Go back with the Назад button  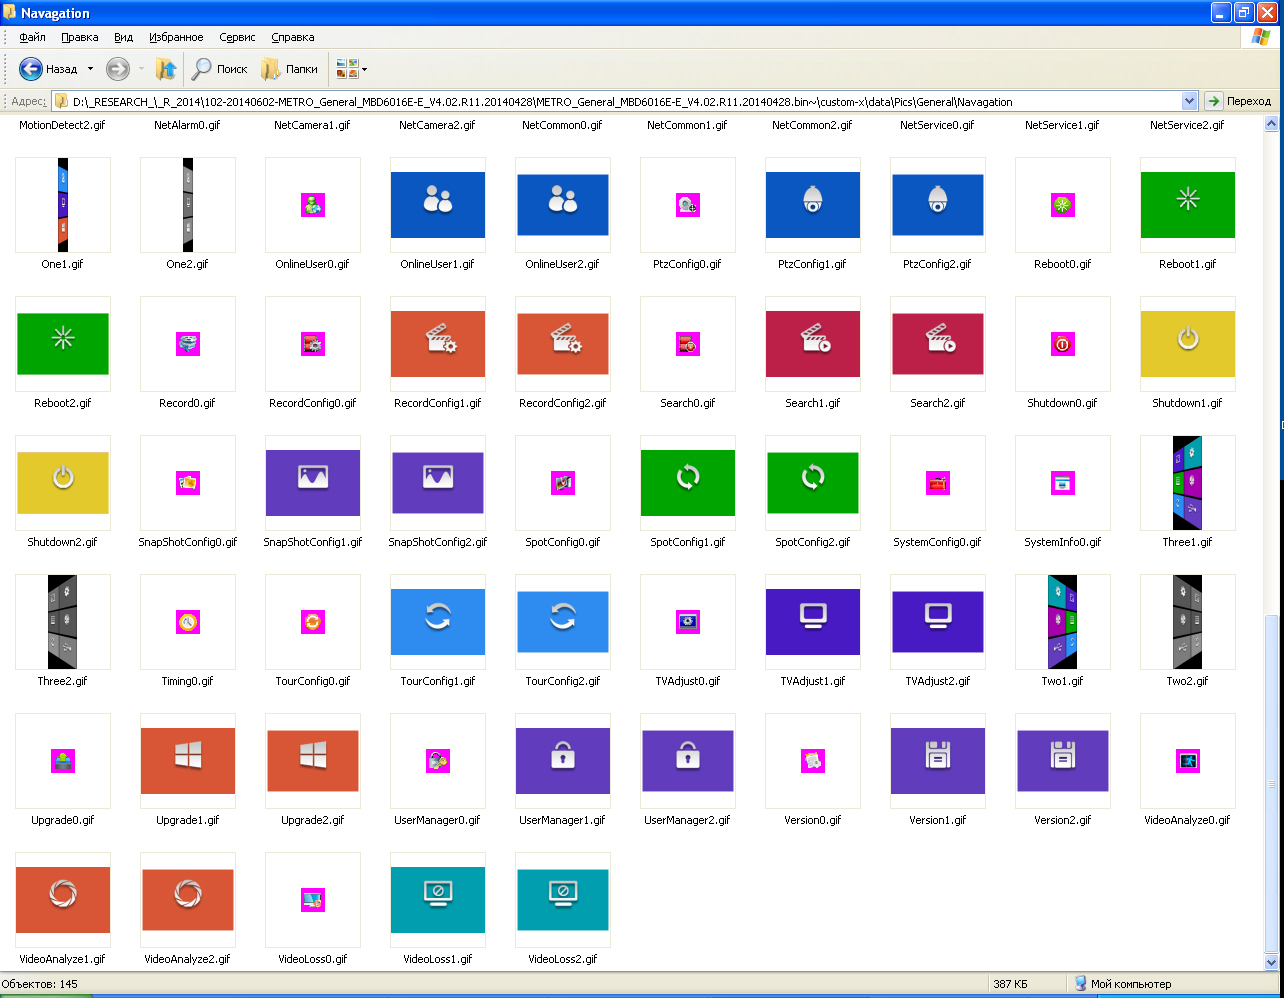(x=49, y=69)
